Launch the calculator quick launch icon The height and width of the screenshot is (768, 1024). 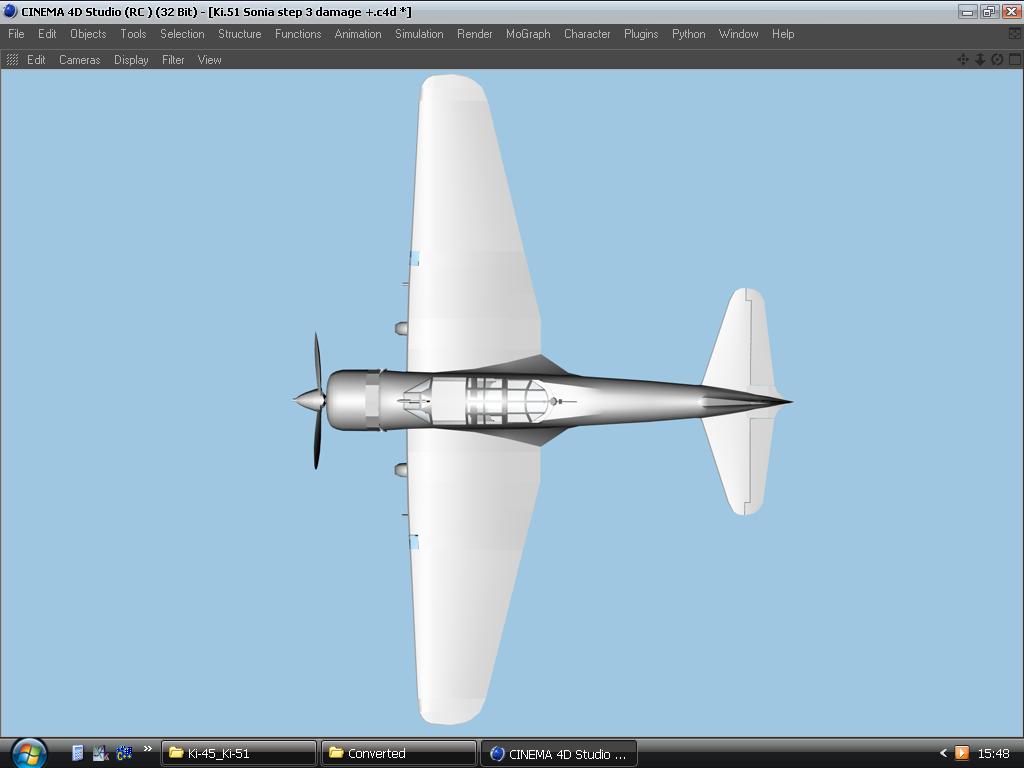[78, 753]
